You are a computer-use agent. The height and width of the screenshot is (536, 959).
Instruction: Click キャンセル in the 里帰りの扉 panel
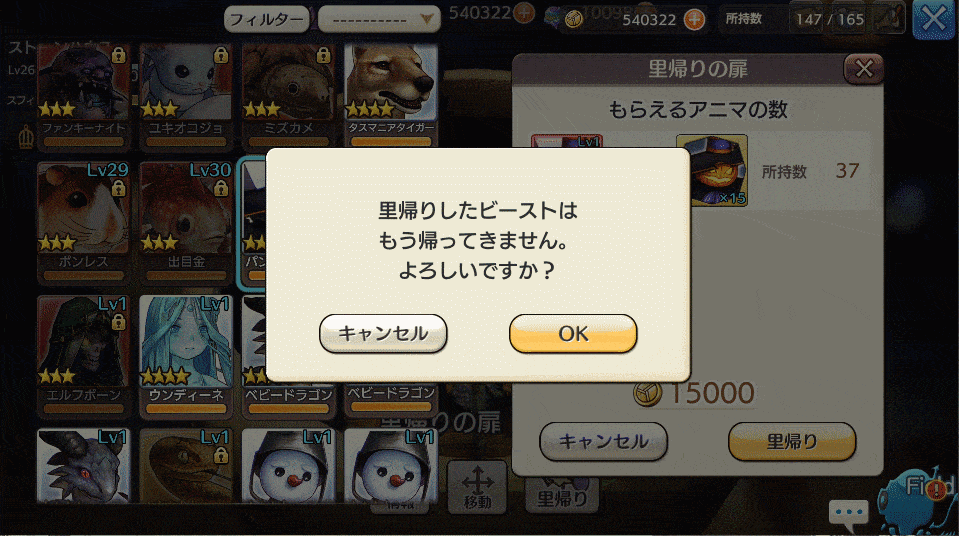tap(603, 441)
